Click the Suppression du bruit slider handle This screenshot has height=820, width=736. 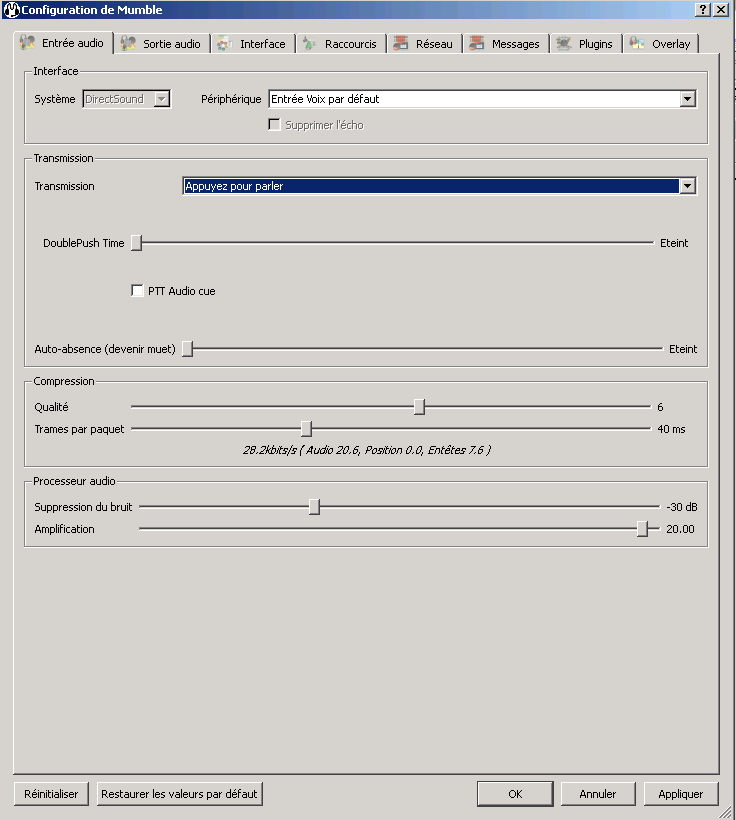pos(314,507)
